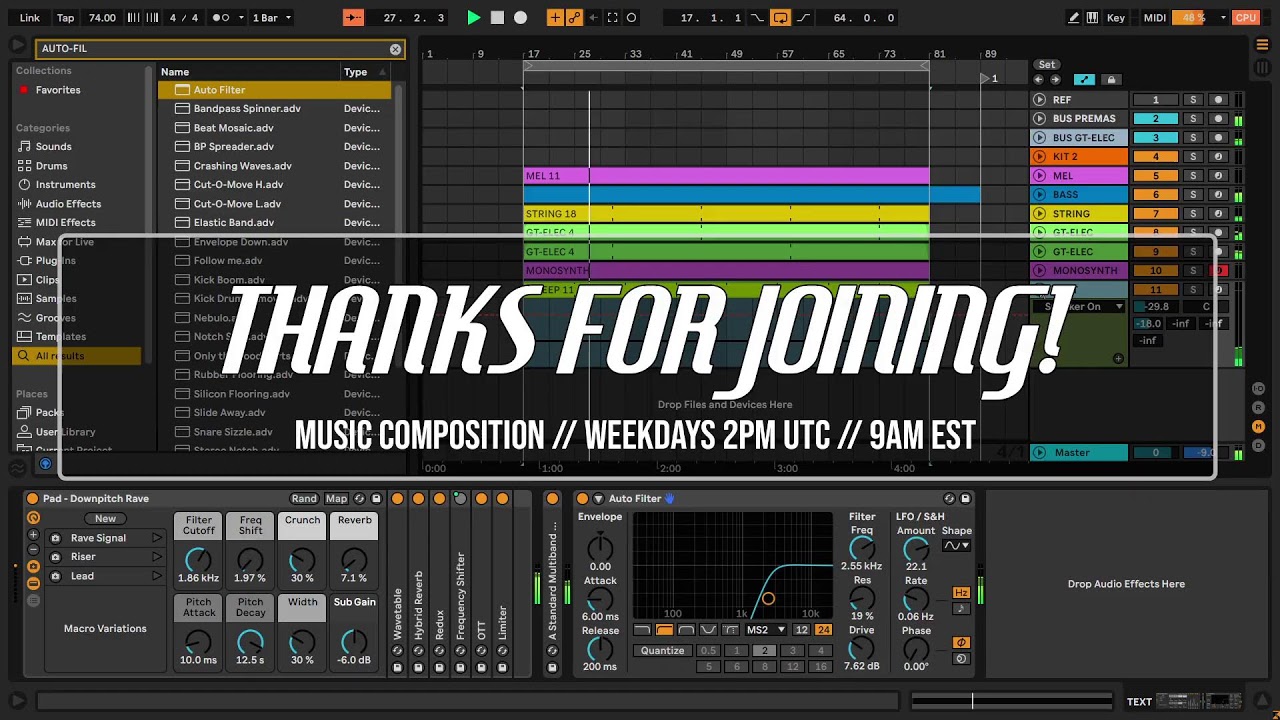Open the MS2 filter circuit dropdown

tap(766, 630)
